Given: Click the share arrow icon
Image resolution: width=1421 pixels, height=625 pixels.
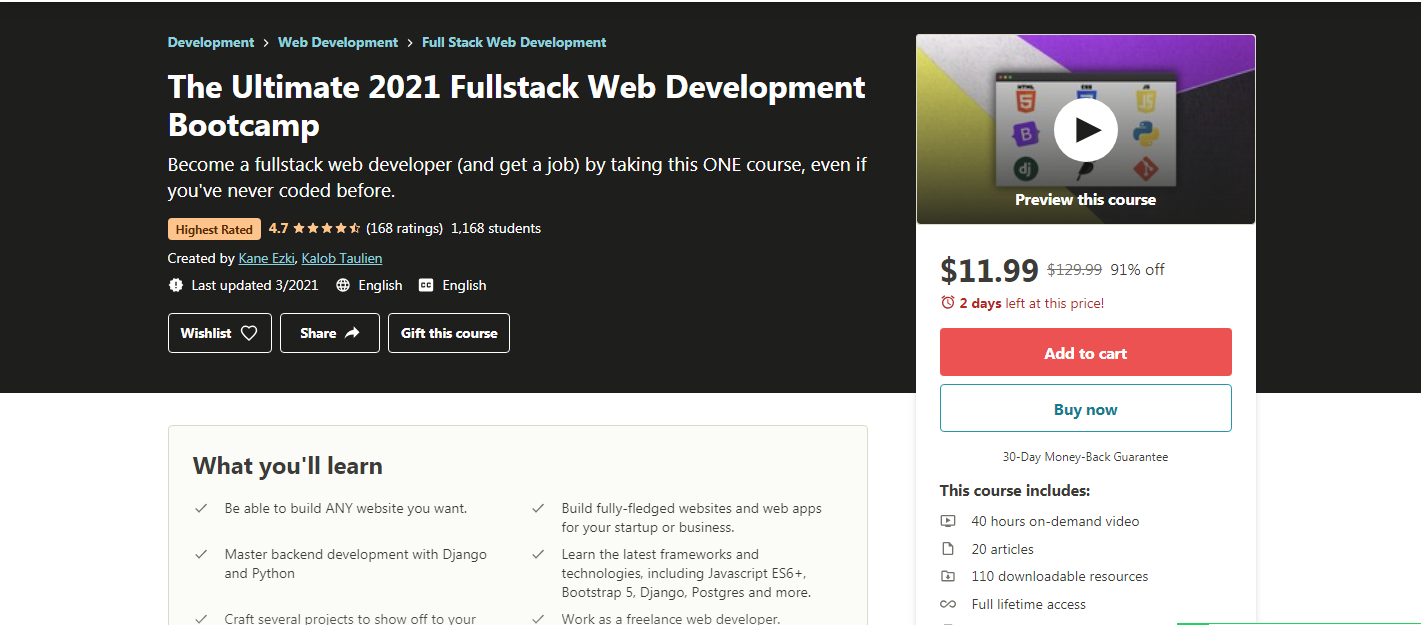Looking at the screenshot, I should [352, 333].
